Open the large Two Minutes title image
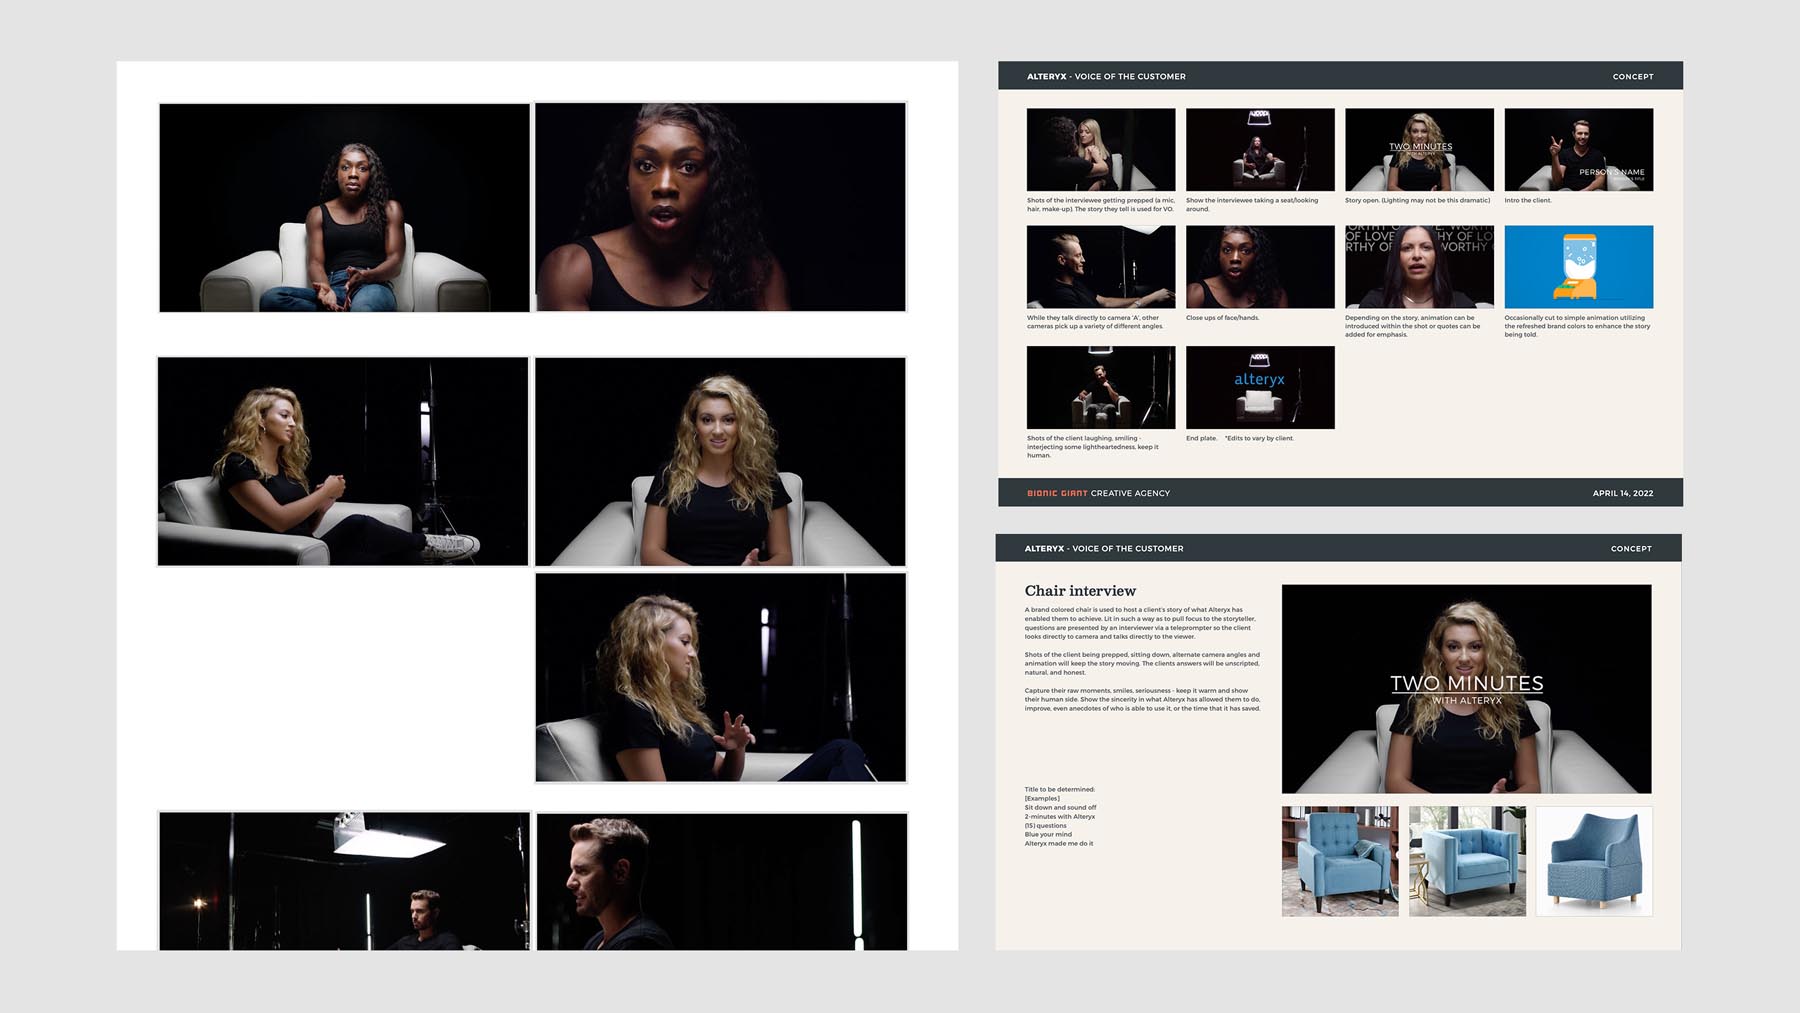The width and height of the screenshot is (1800, 1013). pyautogui.click(x=1466, y=689)
